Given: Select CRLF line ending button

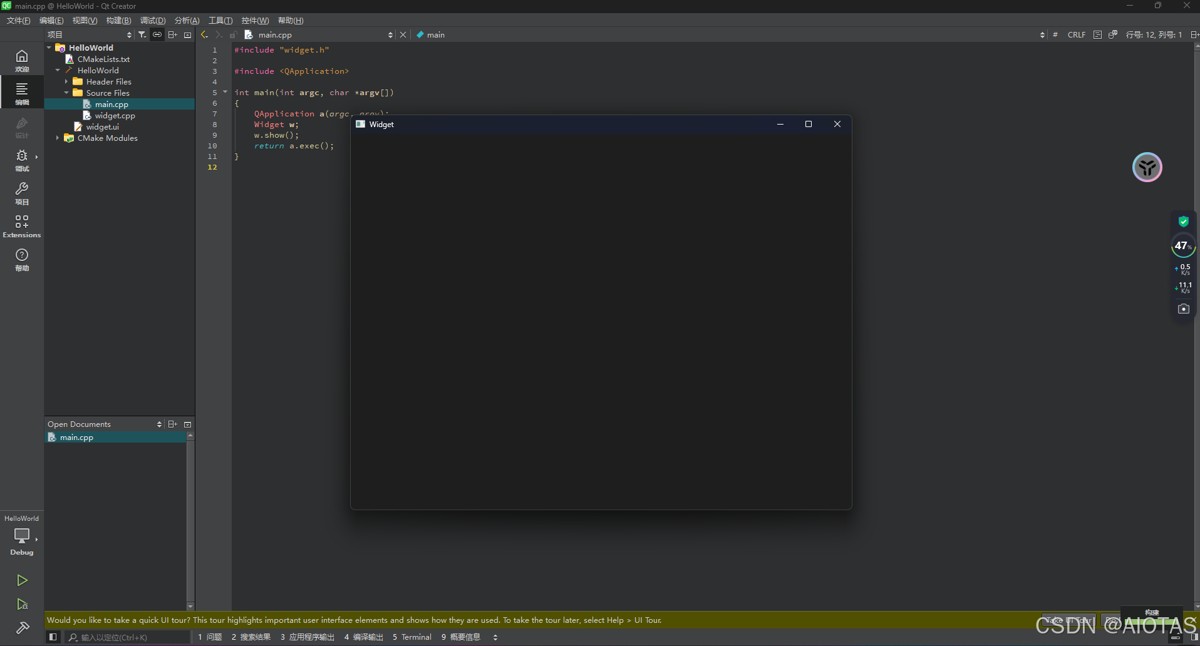Looking at the screenshot, I should (x=1076, y=34).
